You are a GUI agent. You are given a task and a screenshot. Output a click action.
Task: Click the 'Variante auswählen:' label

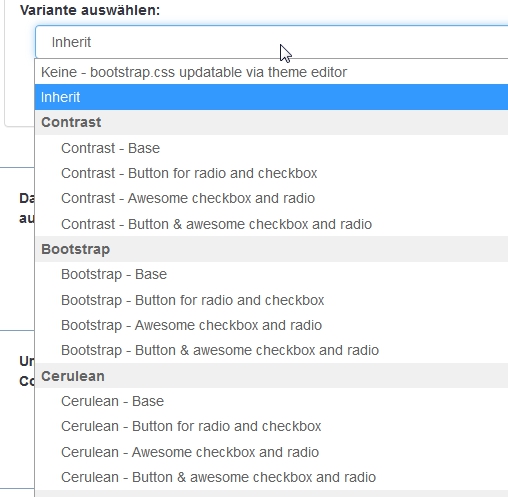click(90, 10)
